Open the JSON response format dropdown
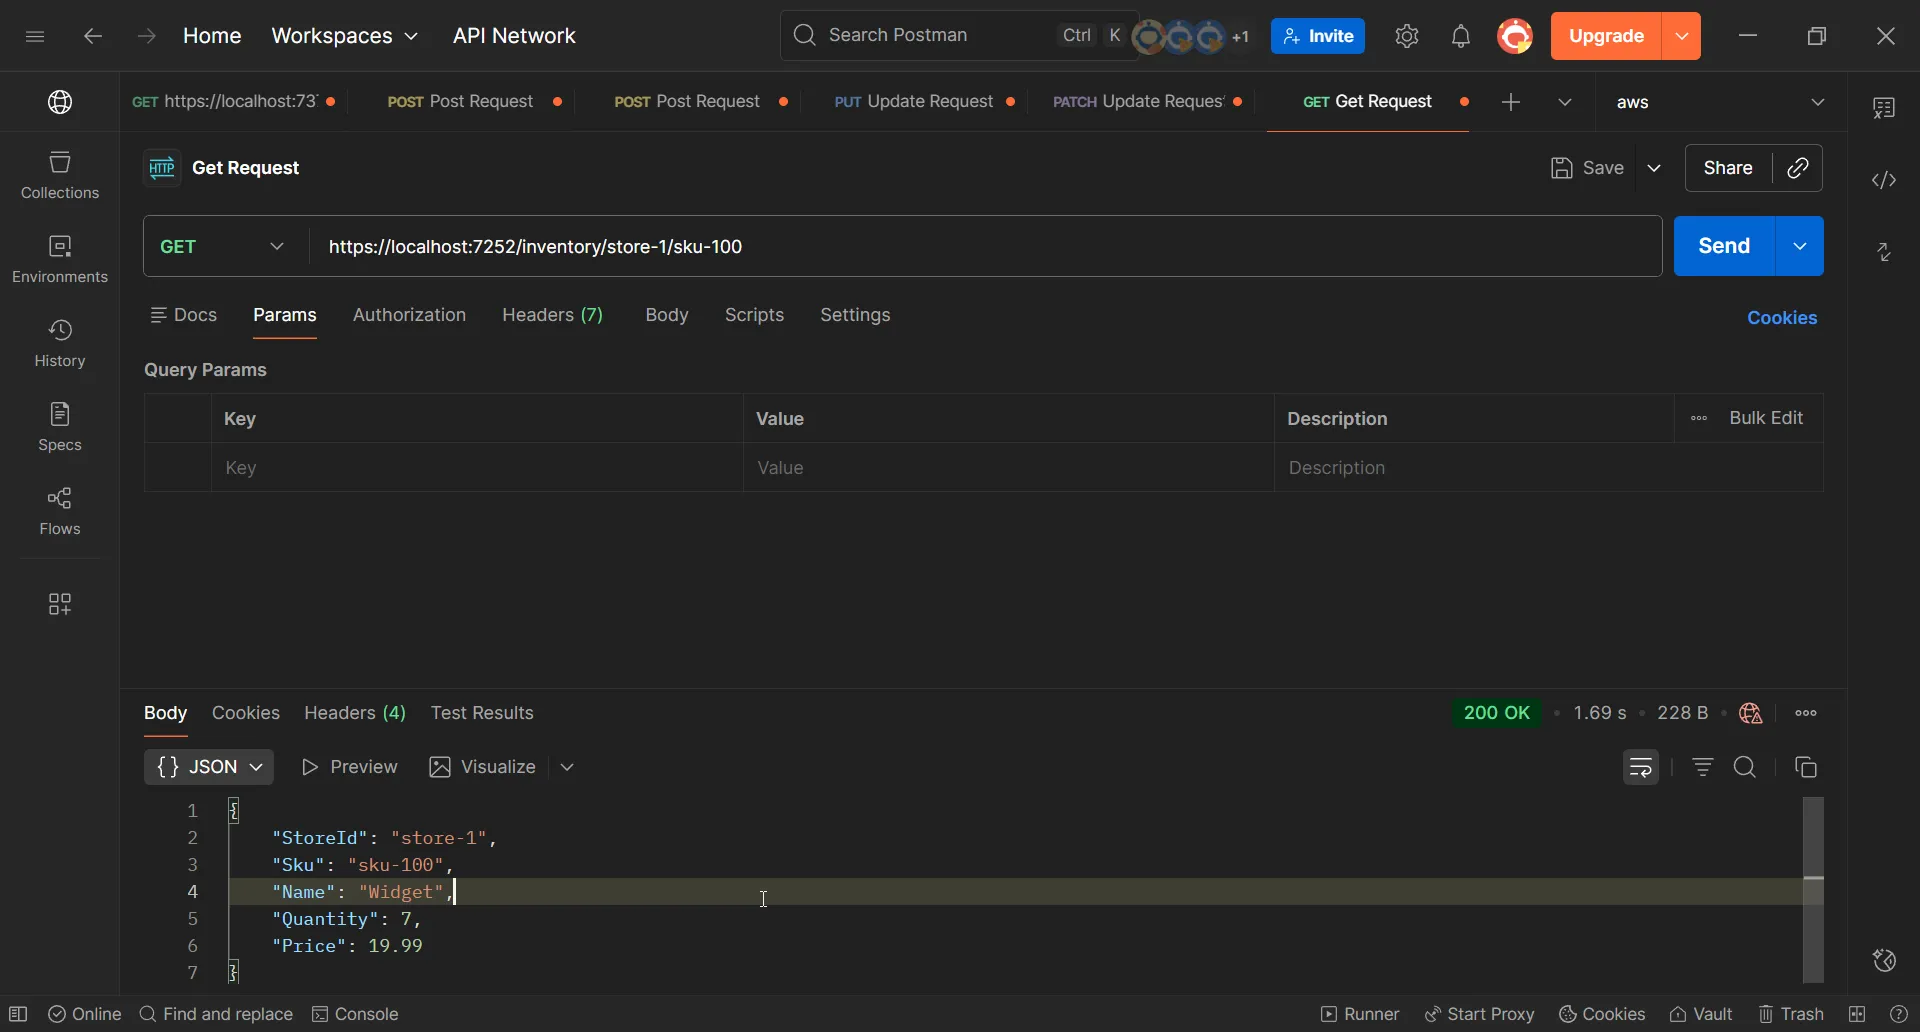 coord(208,767)
